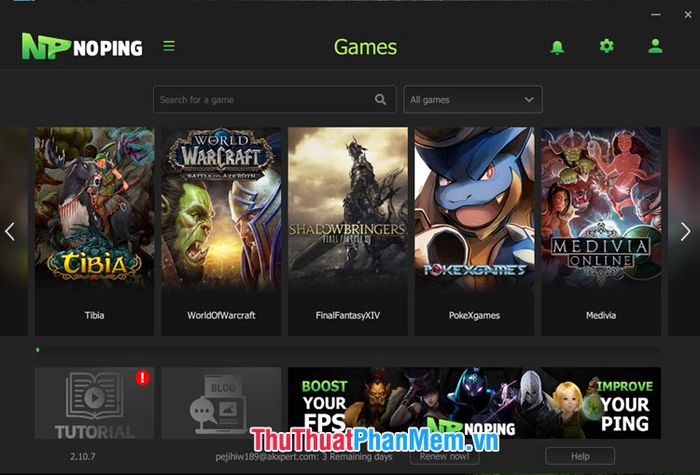Show next games with right chevron

click(685, 232)
